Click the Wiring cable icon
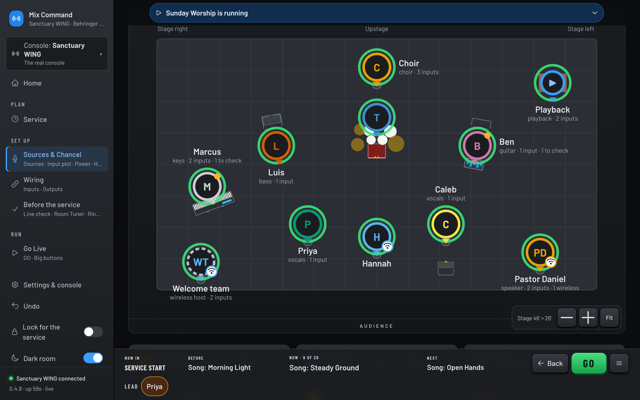 [15, 184]
